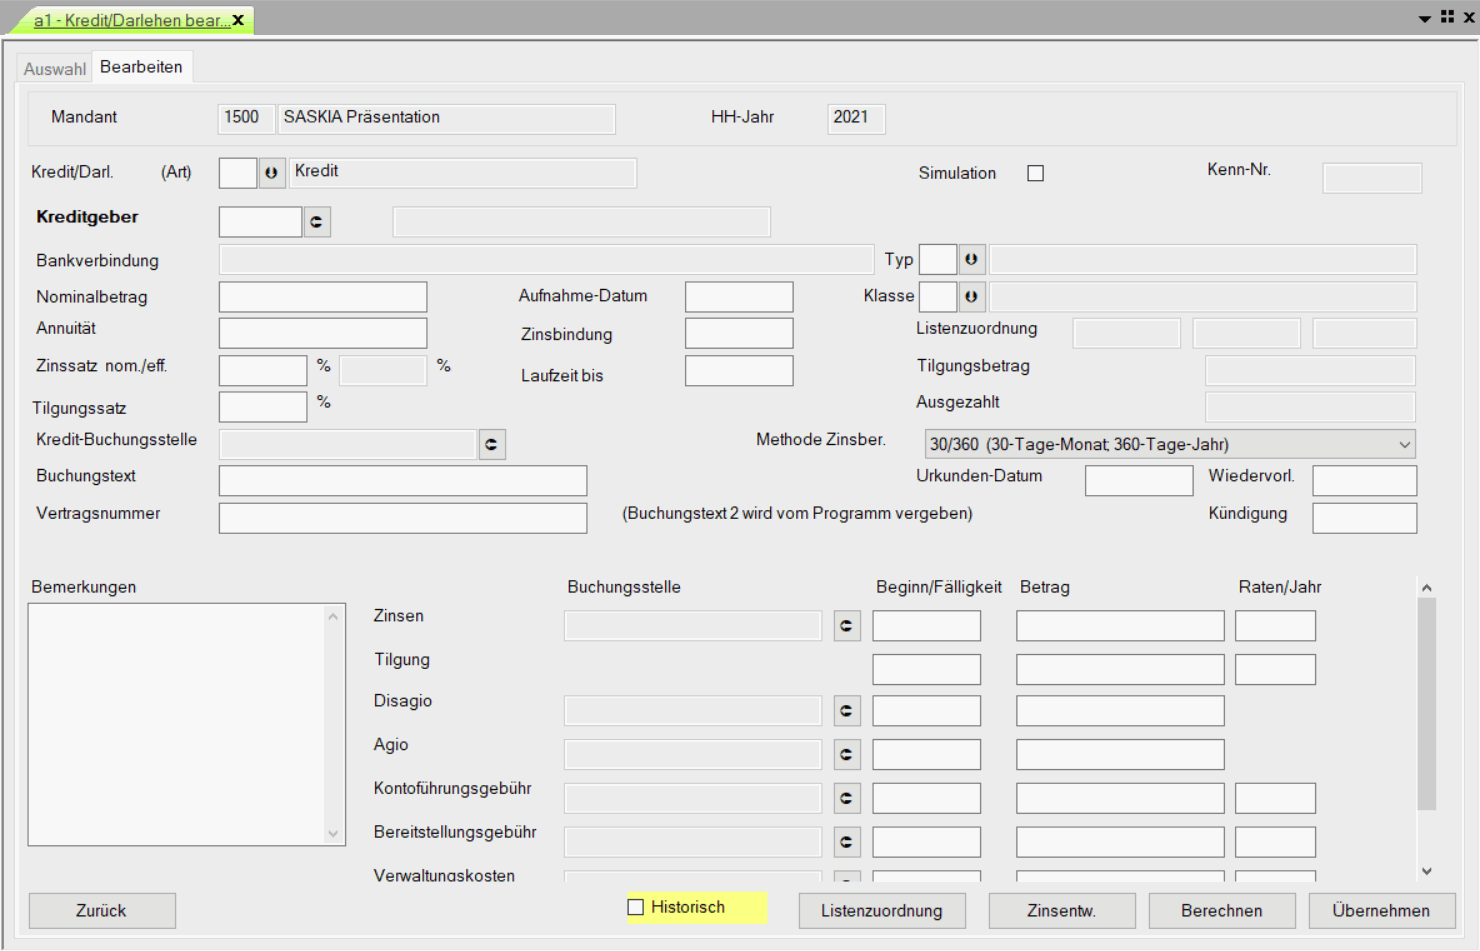Switch to the Auswahl tab
The image size is (1480, 951).
coord(55,69)
